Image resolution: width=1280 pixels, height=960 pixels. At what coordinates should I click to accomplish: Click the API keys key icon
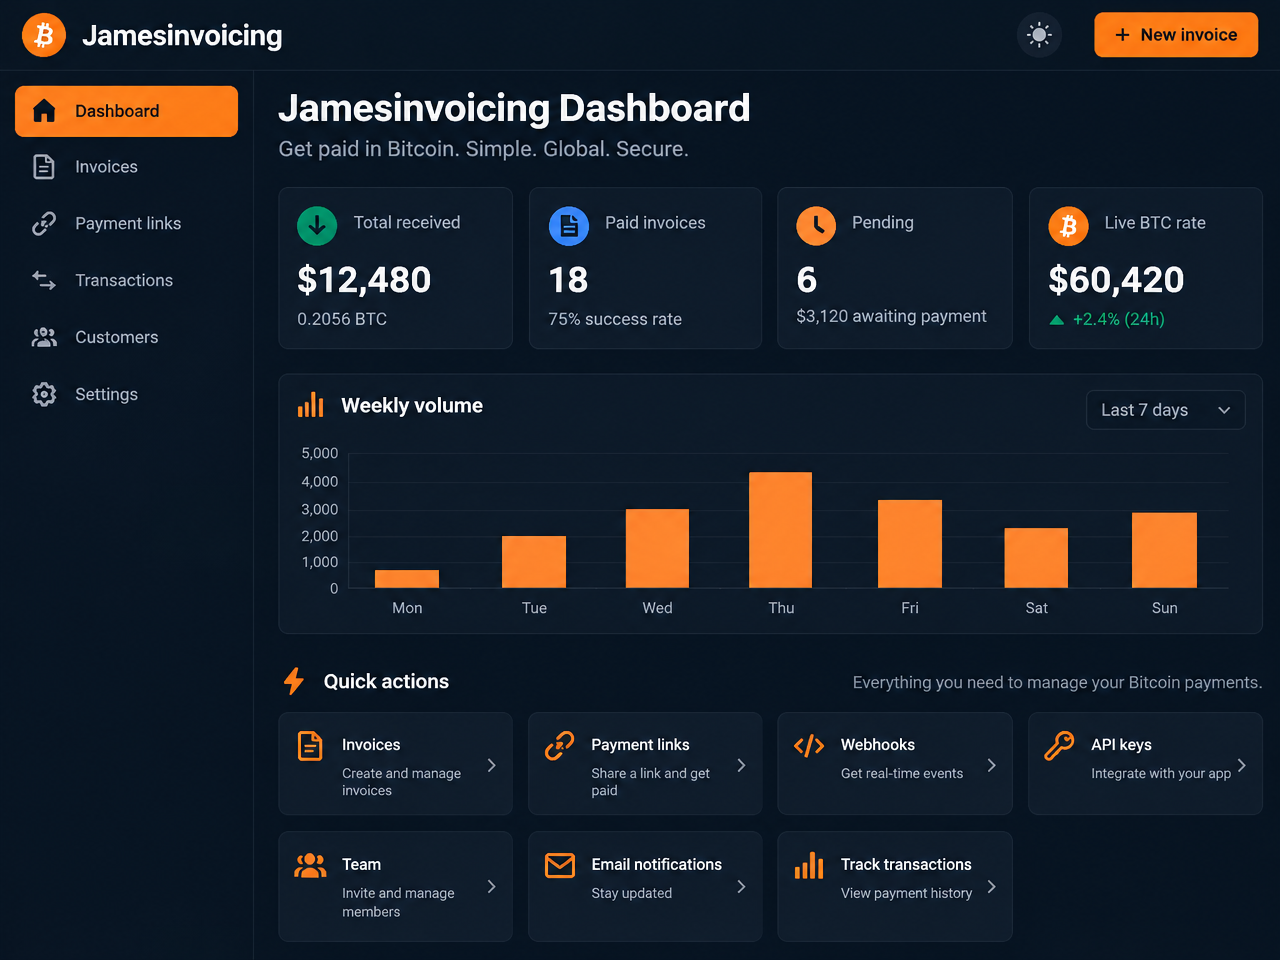[x=1059, y=746]
